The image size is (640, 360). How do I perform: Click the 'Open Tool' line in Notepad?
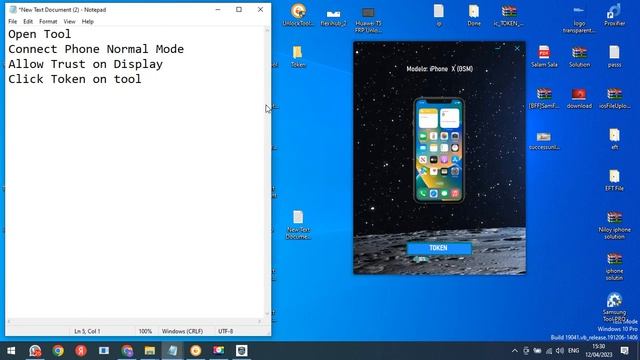click(x=40, y=34)
